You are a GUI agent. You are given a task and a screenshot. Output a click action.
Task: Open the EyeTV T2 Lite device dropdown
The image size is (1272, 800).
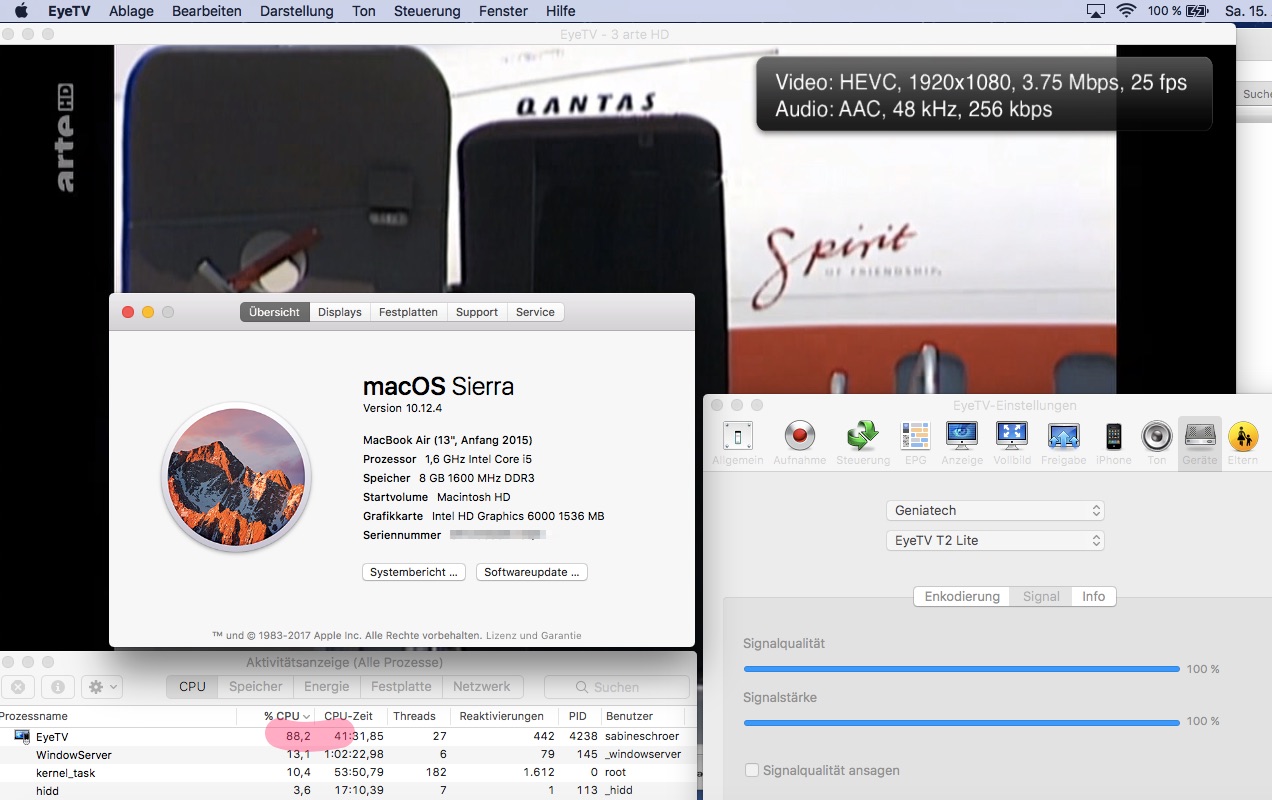tap(995, 540)
